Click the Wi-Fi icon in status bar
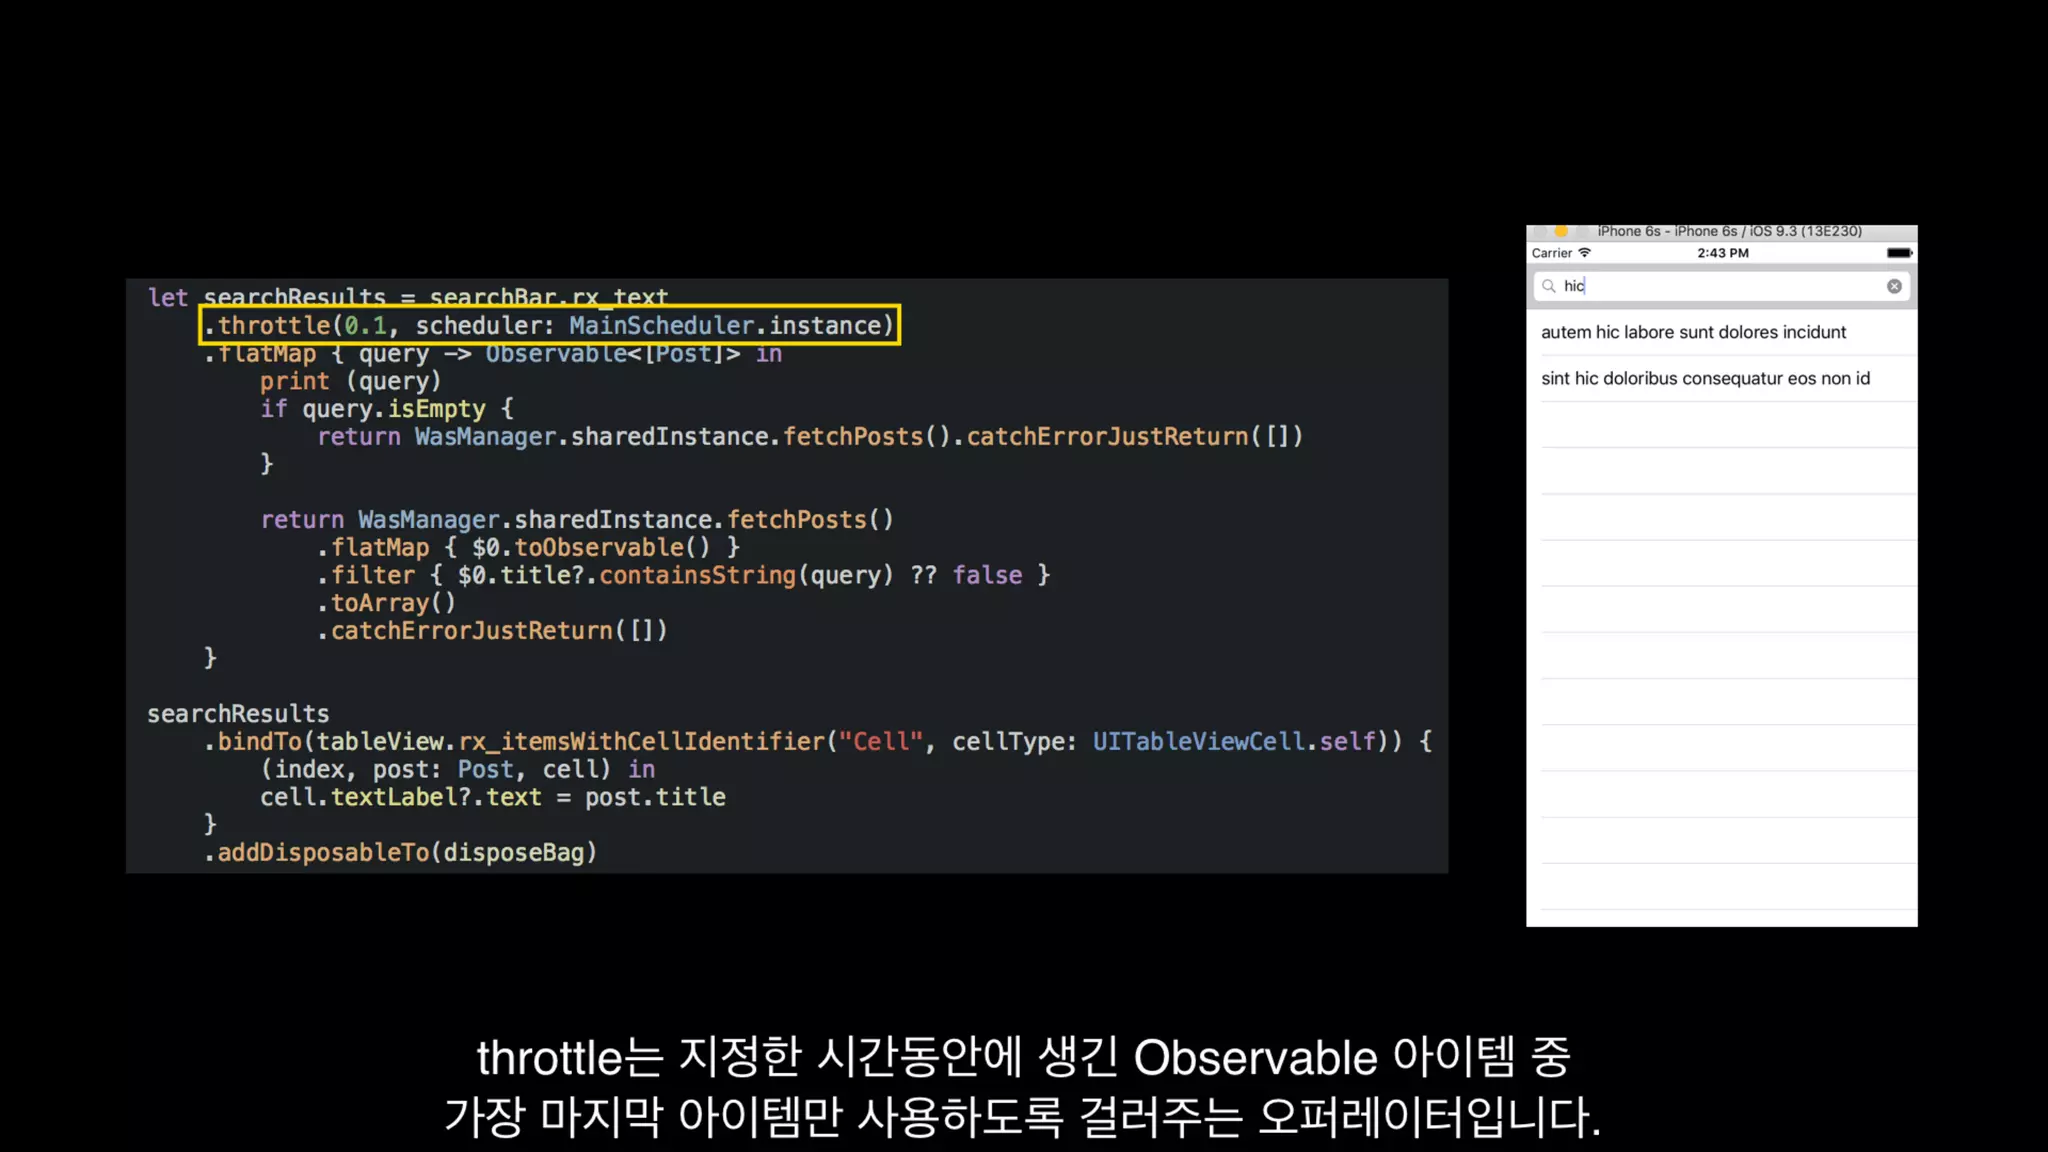This screenshot has height=1152, width=2048. (x=1584, y=253)
